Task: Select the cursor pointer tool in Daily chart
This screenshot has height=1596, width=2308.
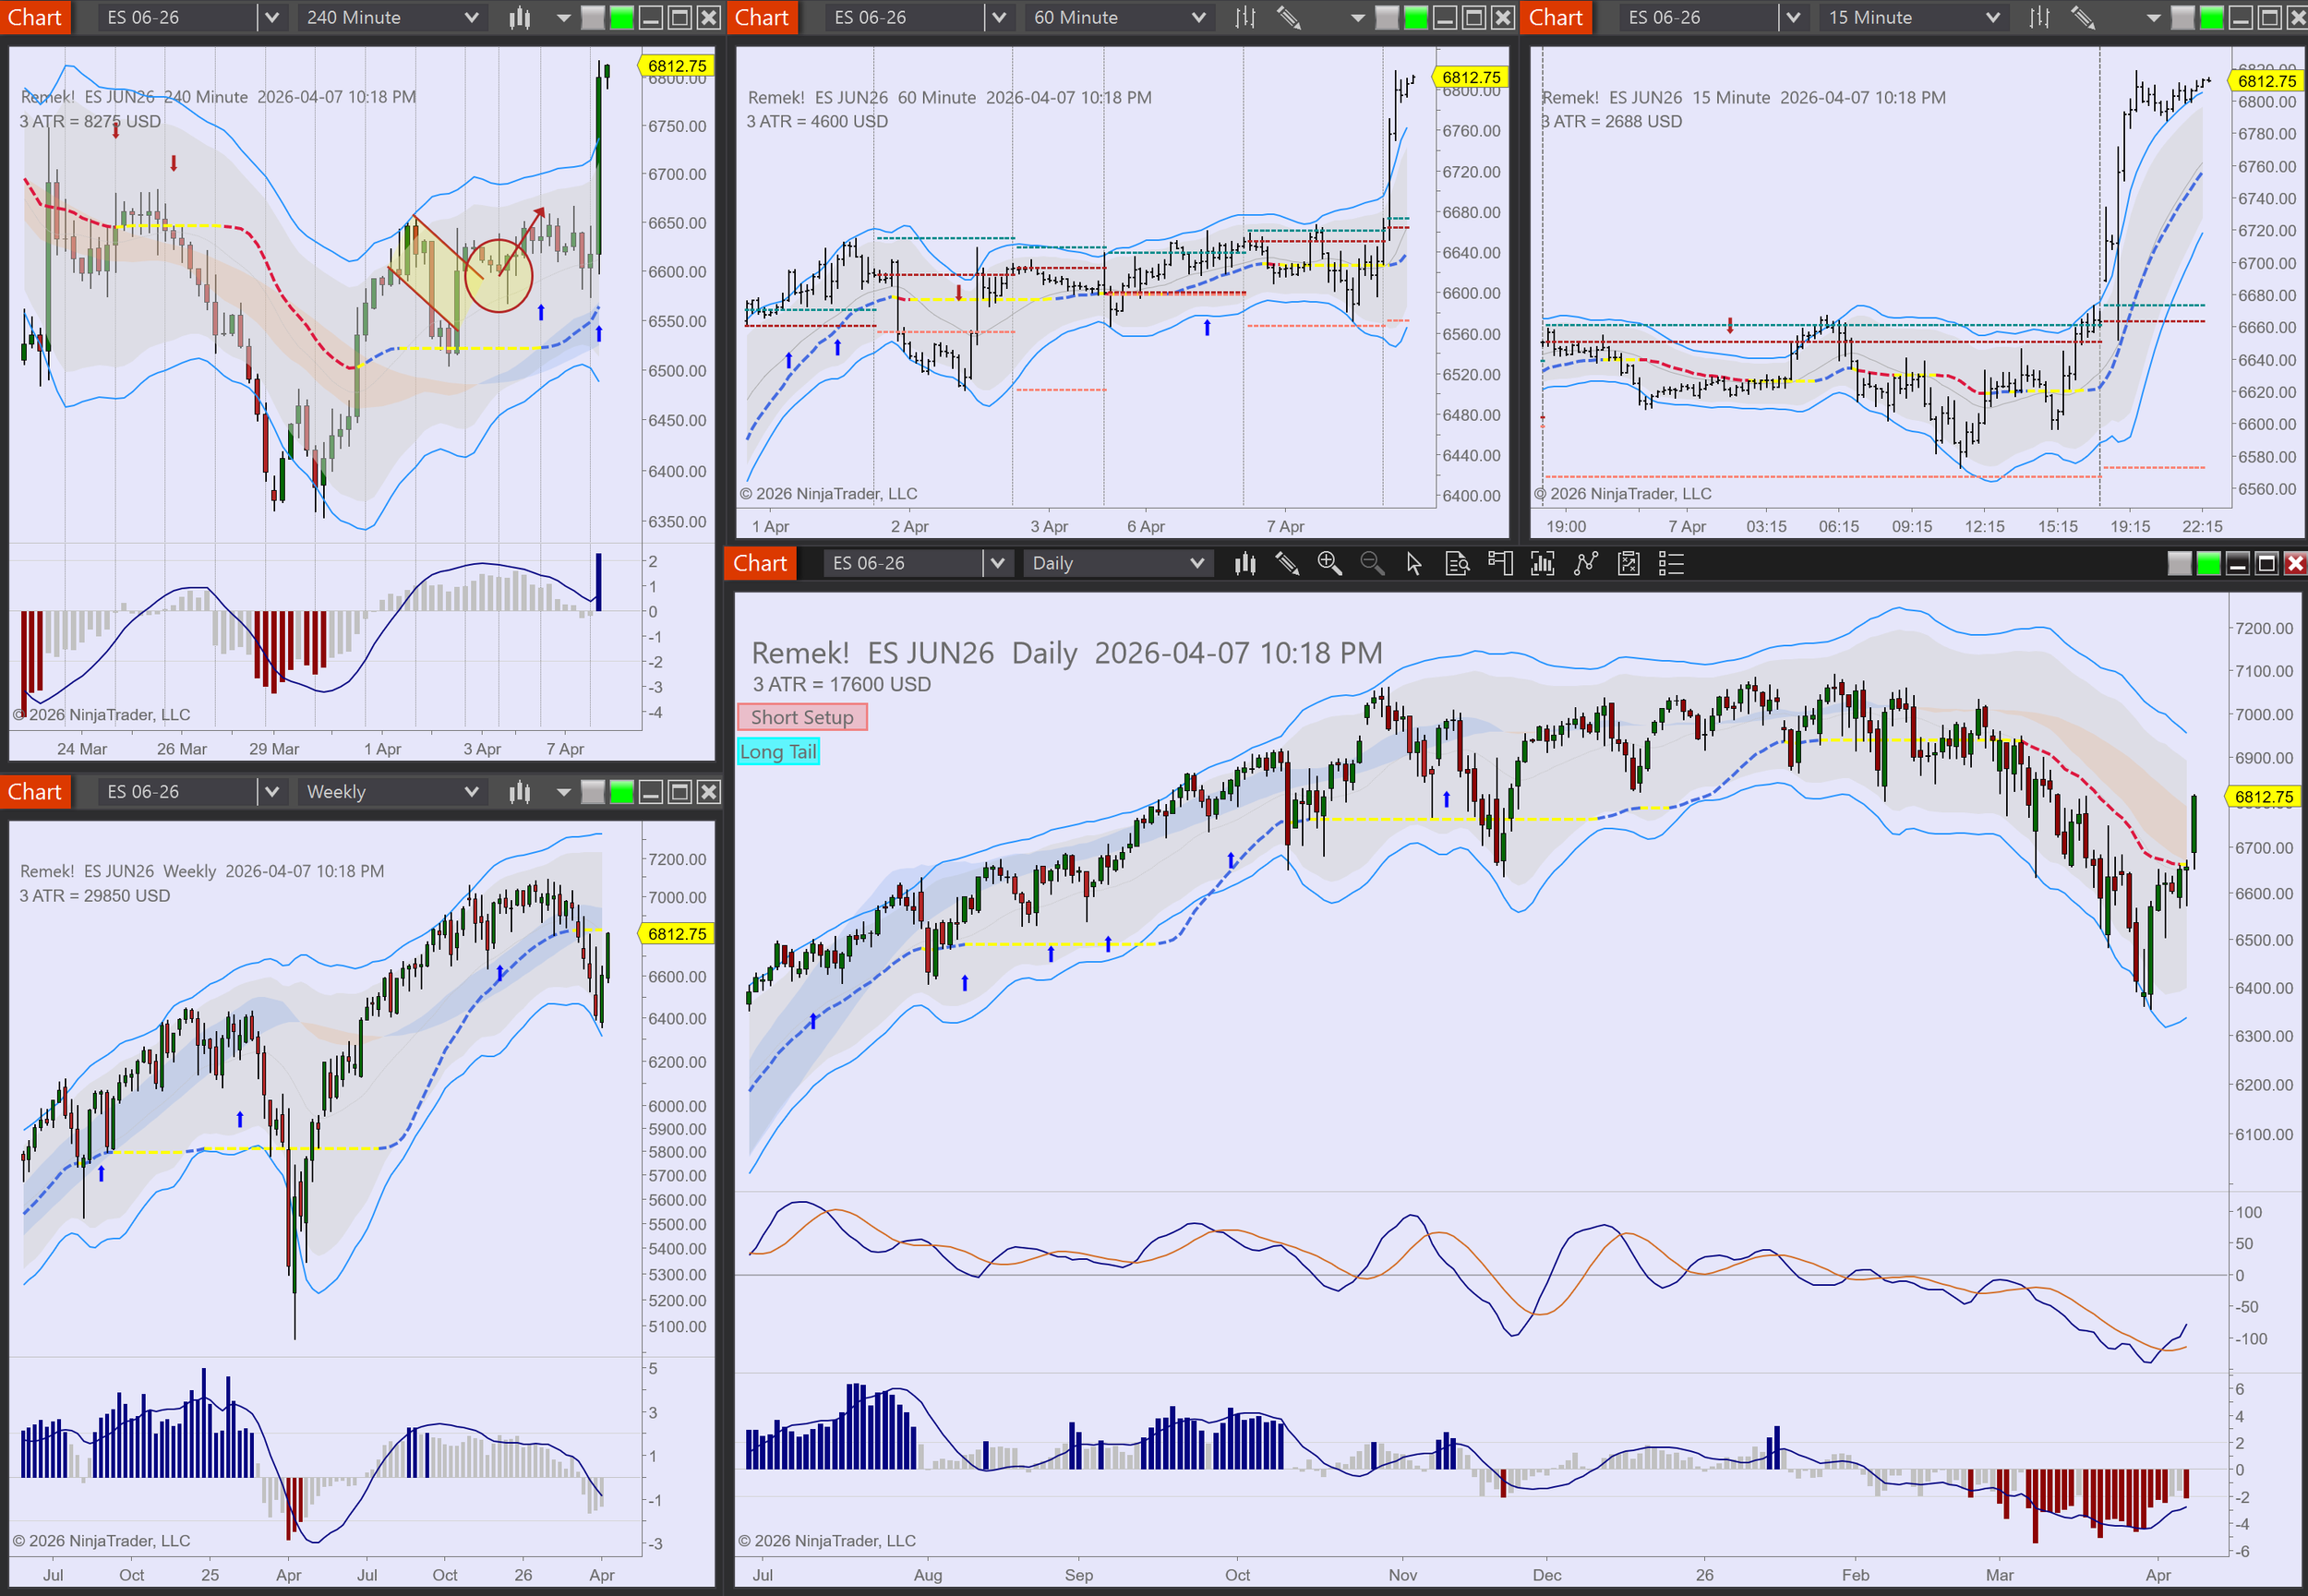Action: click(x=1413, y=564)
